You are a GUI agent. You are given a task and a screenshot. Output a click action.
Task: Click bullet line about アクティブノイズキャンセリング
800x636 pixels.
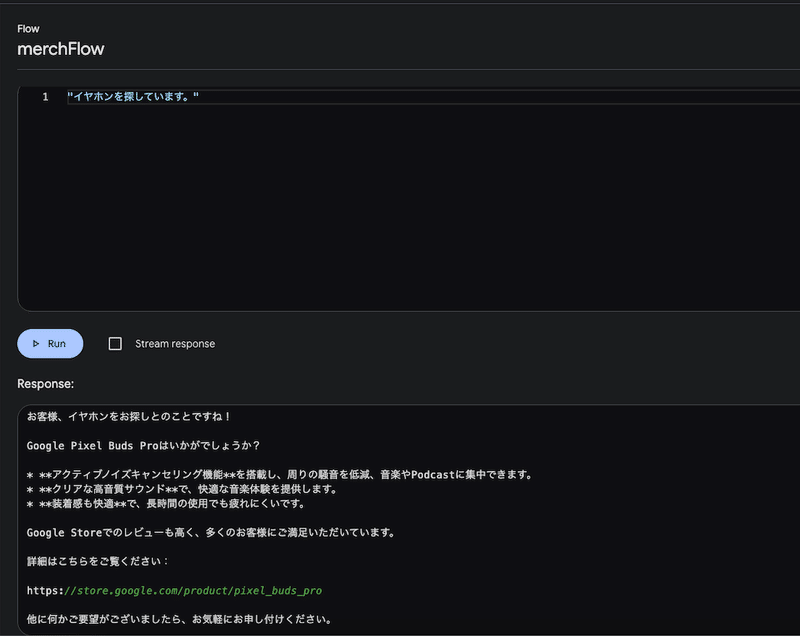280,475
